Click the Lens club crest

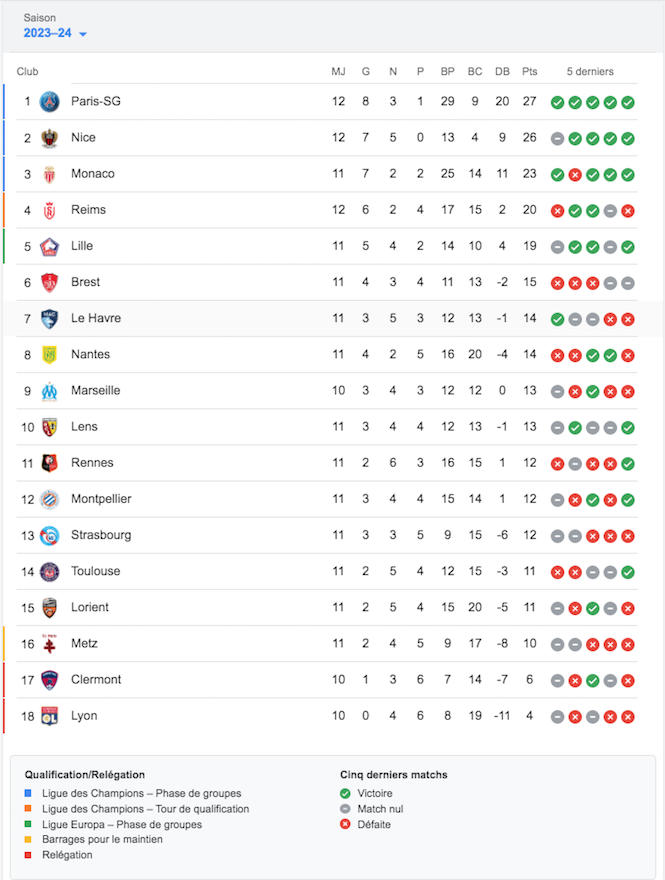coord(49,427)
